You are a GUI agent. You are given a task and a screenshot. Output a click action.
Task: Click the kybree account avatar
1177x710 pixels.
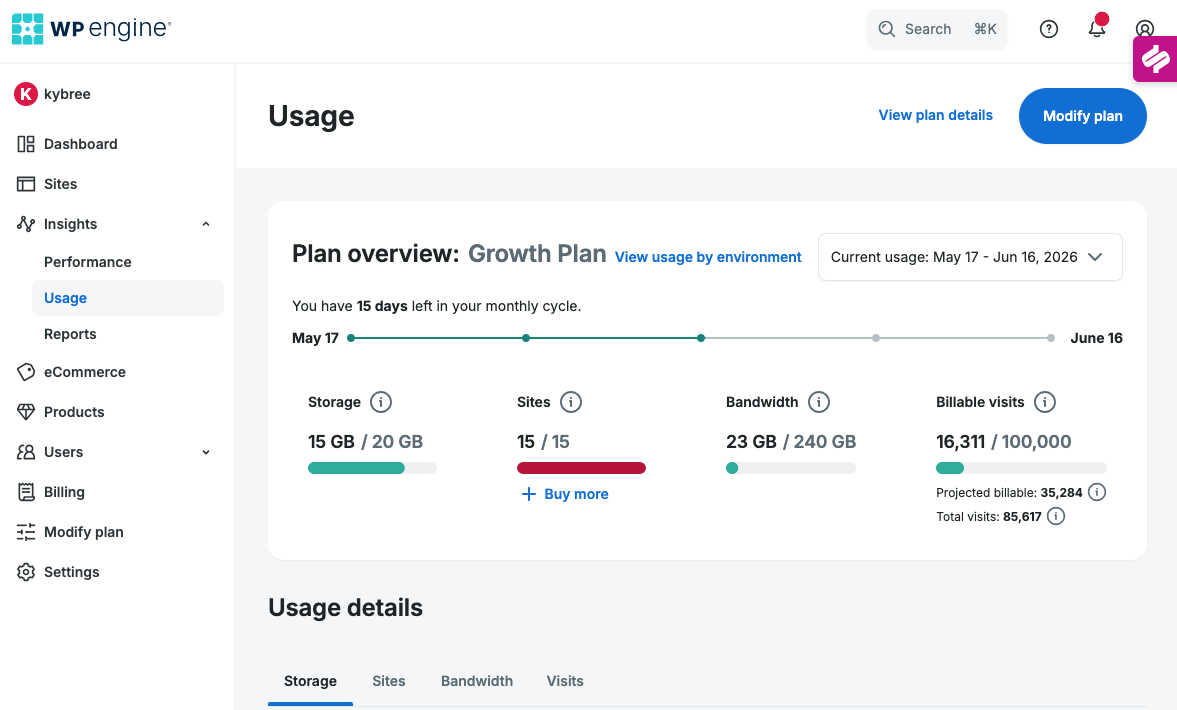point(26,94)
